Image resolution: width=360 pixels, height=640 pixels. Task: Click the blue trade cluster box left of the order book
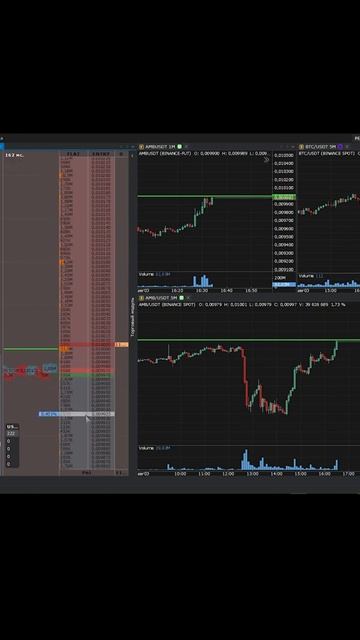click(50, 368)
